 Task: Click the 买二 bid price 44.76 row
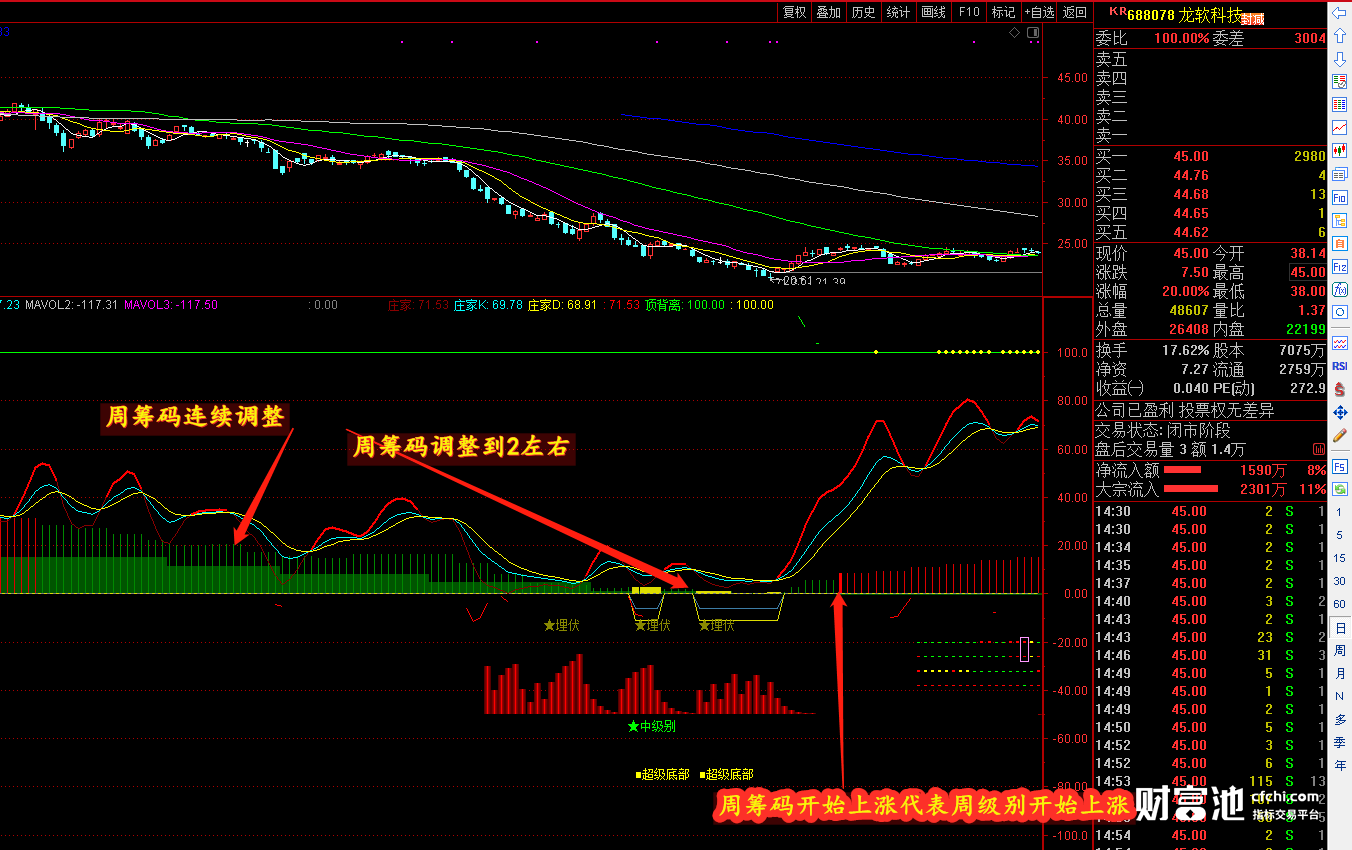click(x=1210, y=175)
